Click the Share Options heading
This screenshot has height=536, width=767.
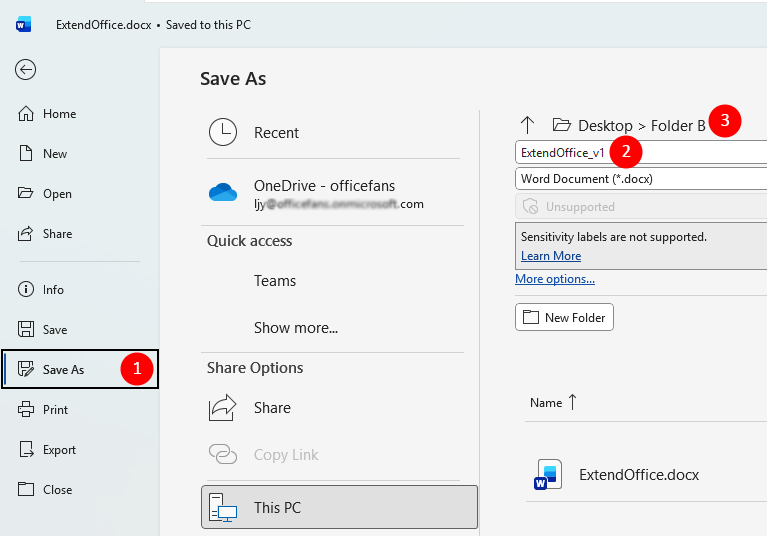(x=255, y=368)
